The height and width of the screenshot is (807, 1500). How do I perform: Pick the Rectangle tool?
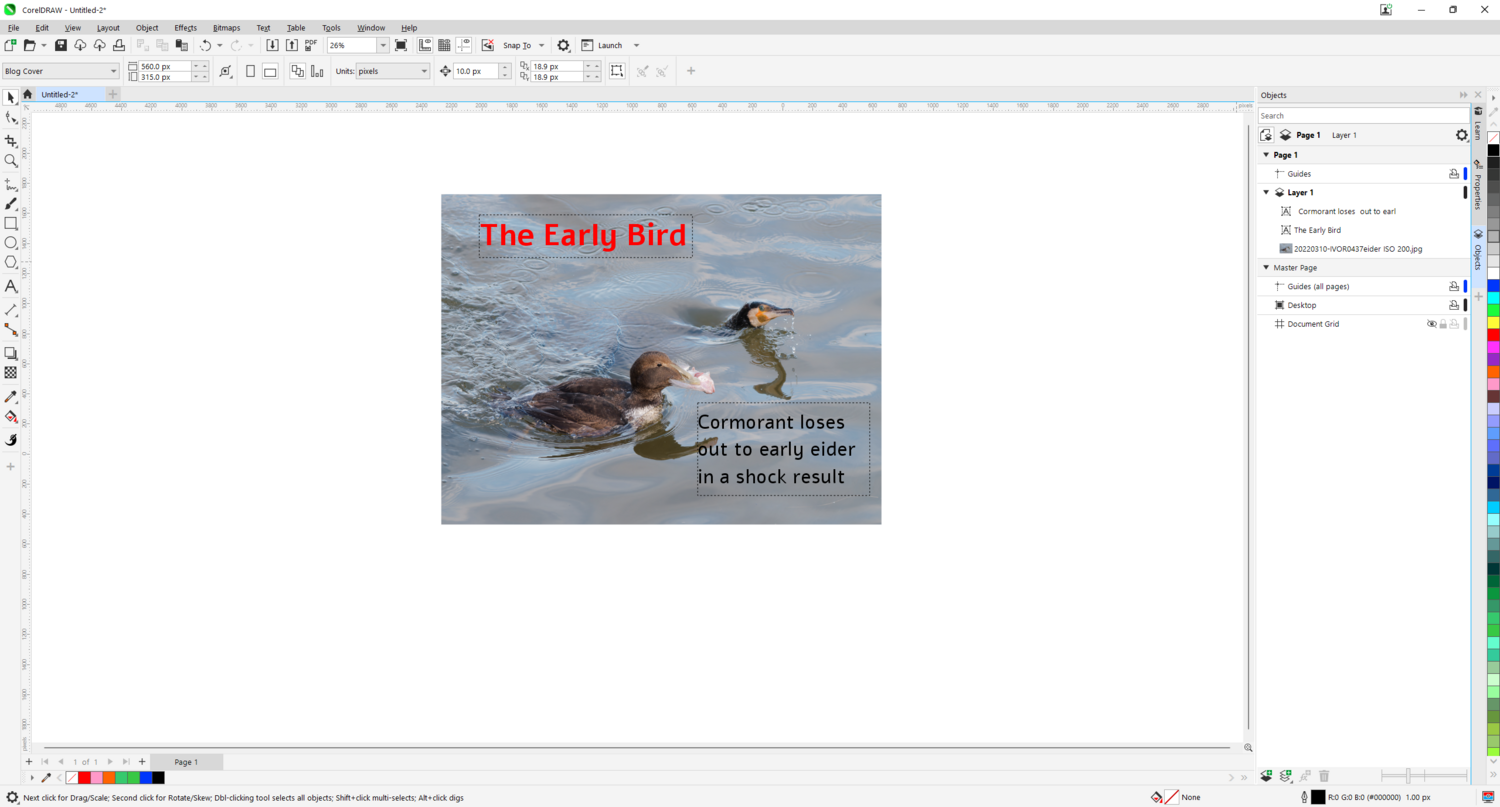tap(11, 223)
